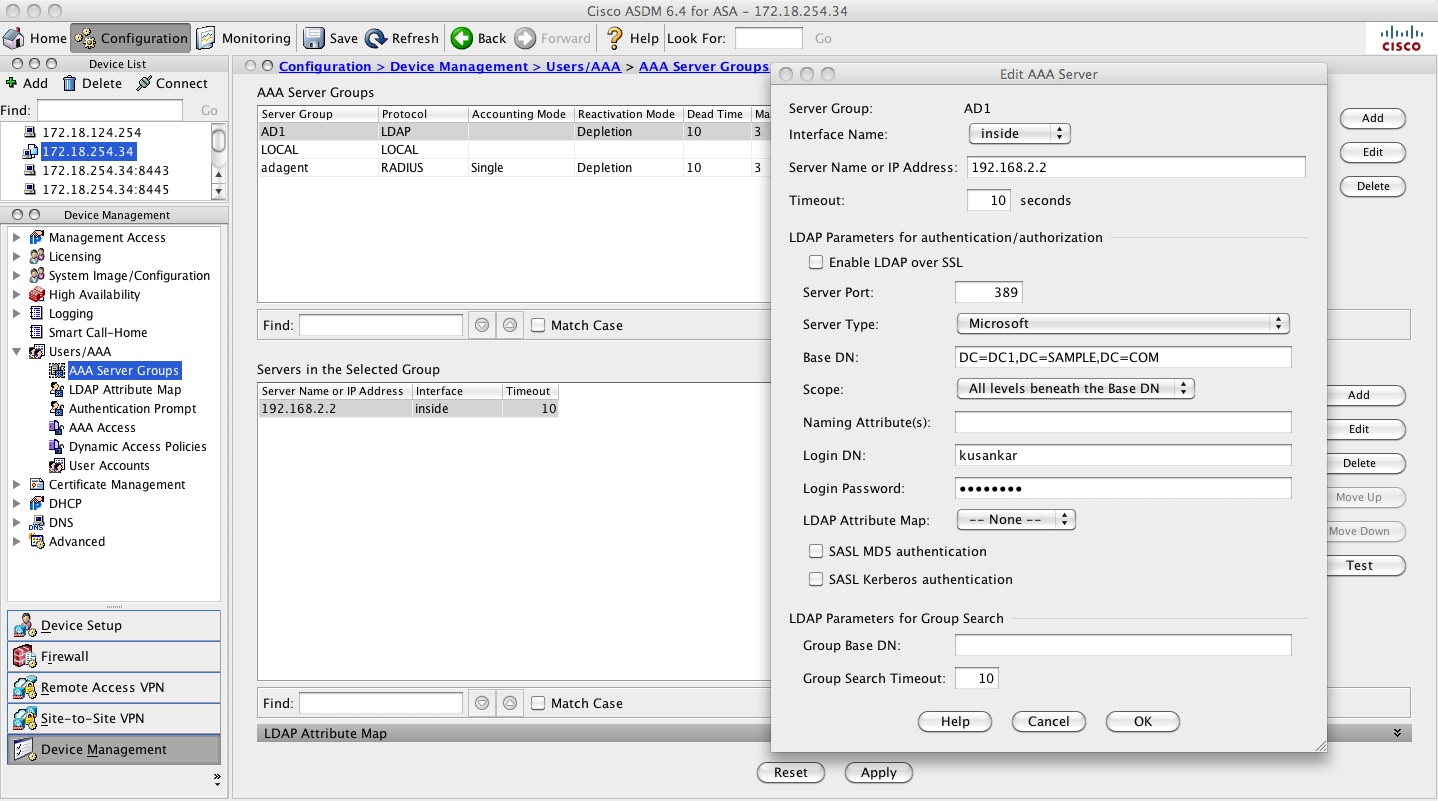This screenshot has height=801, width=1438.
Task: Click the Home toolbar icon
Action: pos(15,38)
